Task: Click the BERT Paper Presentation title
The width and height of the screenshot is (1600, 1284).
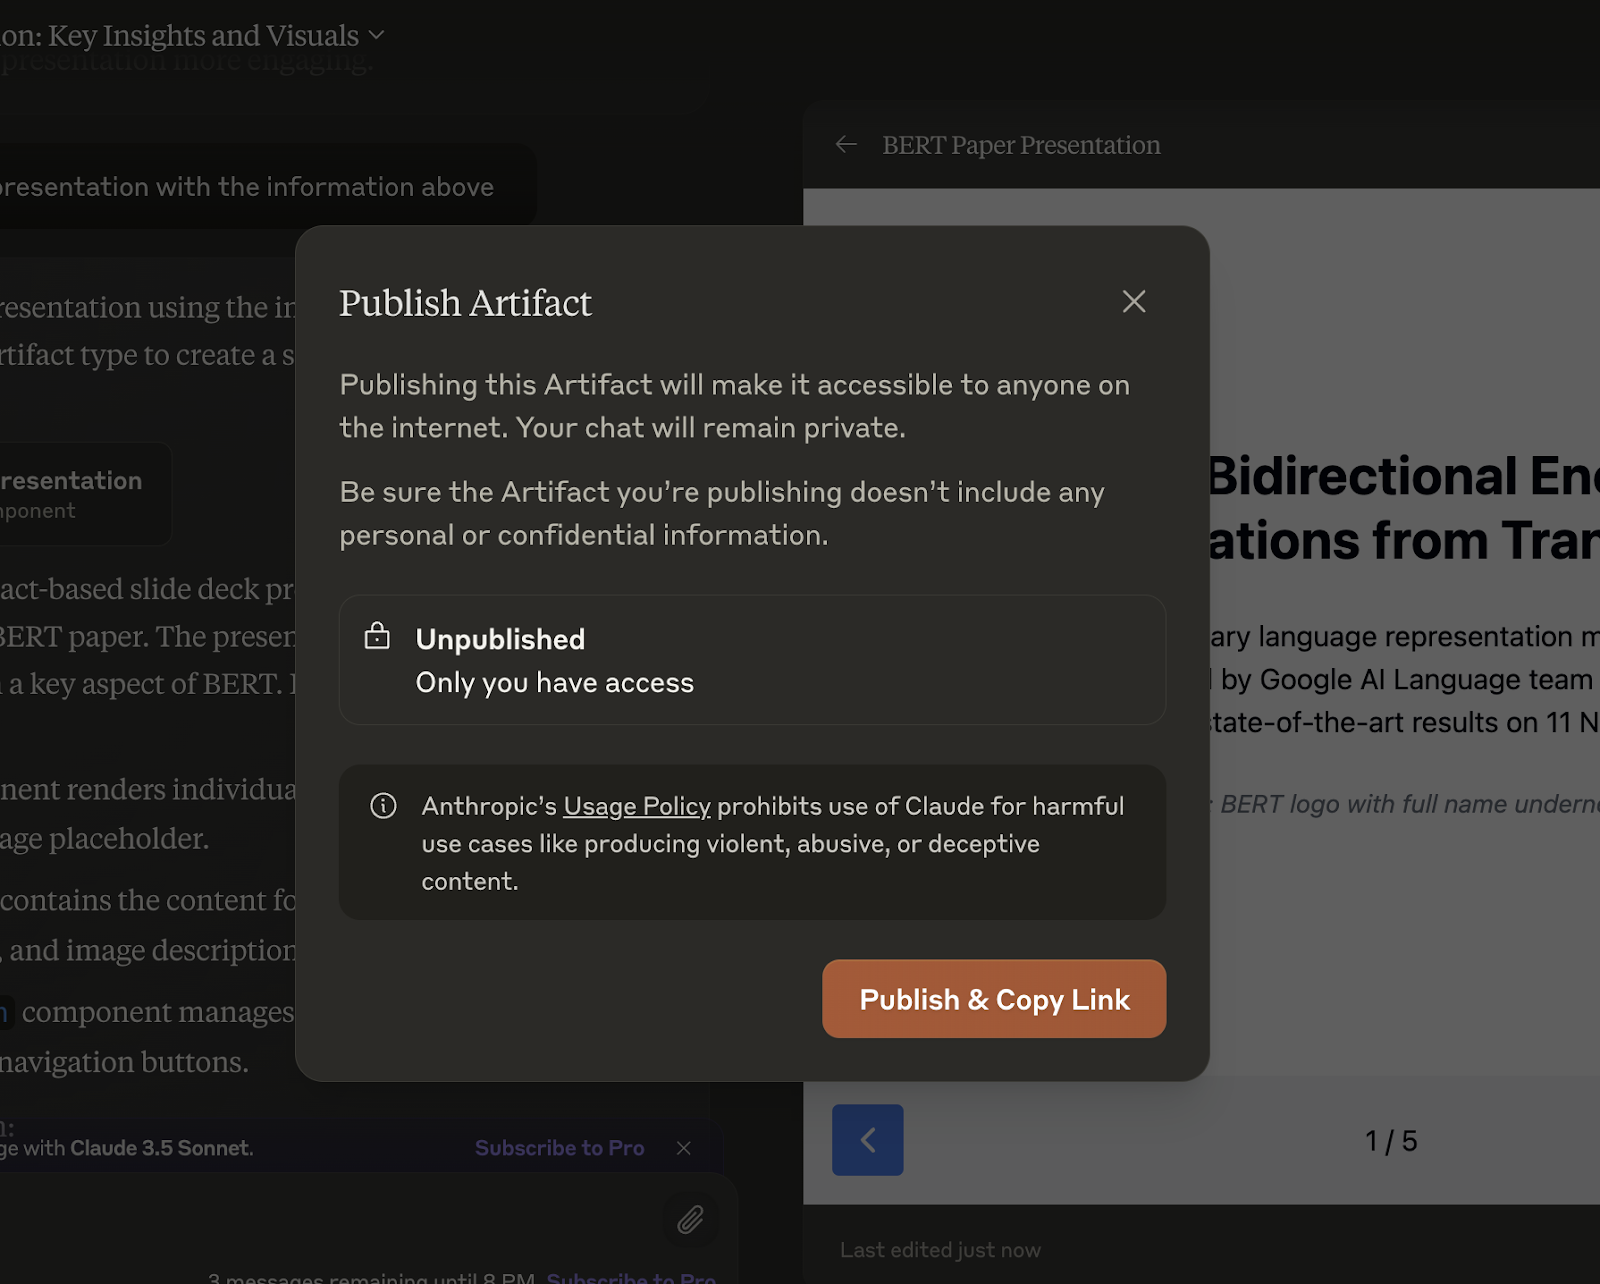Action: pyautogui.click(x=1021, y=145)
